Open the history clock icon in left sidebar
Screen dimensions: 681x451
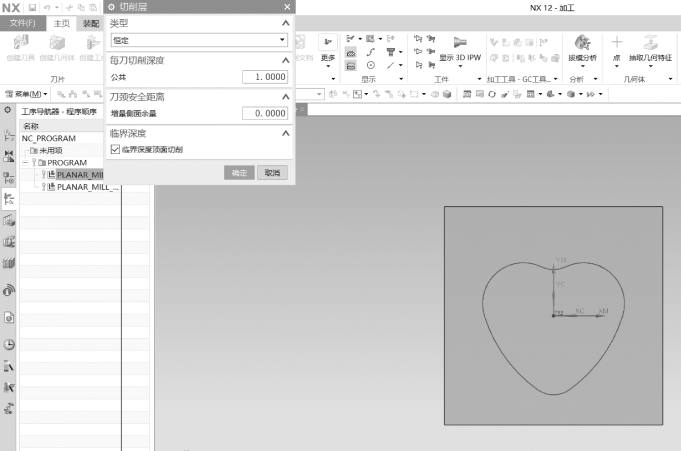pyautogui.click(x=9, y=344)
